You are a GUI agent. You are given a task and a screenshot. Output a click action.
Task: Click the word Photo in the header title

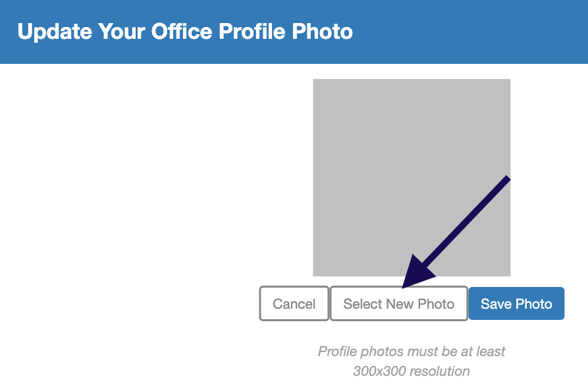click(322, 31)
